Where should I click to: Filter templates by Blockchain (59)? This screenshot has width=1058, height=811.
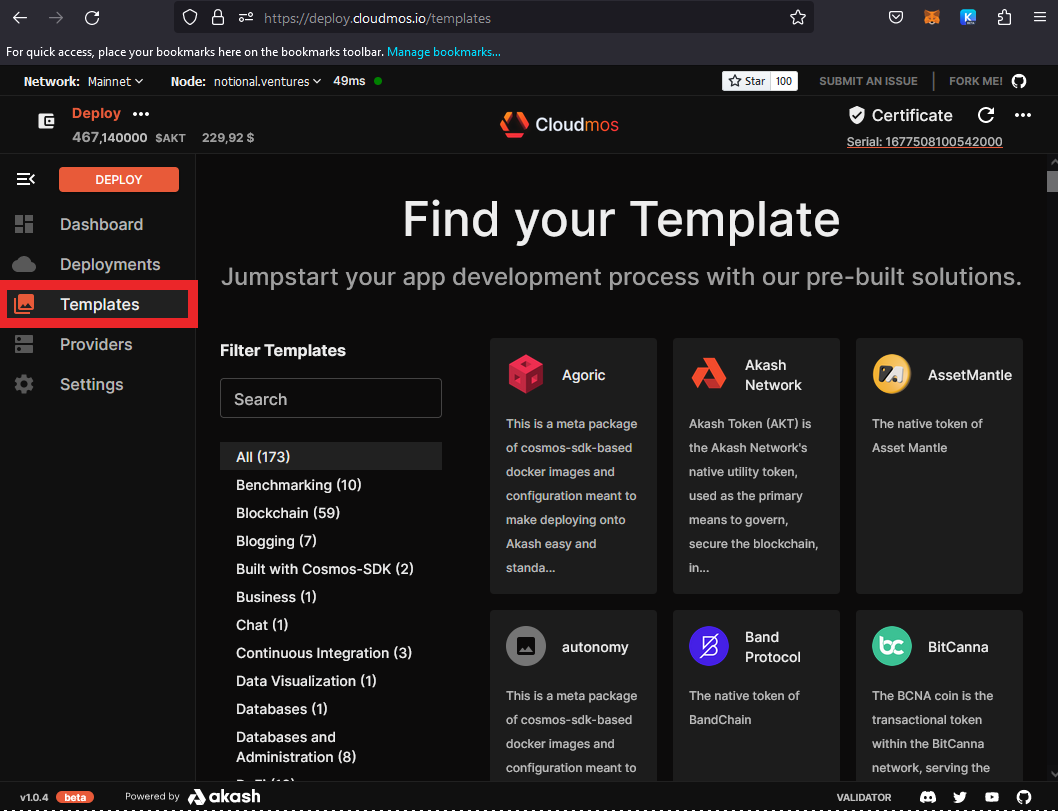point(288,513)
